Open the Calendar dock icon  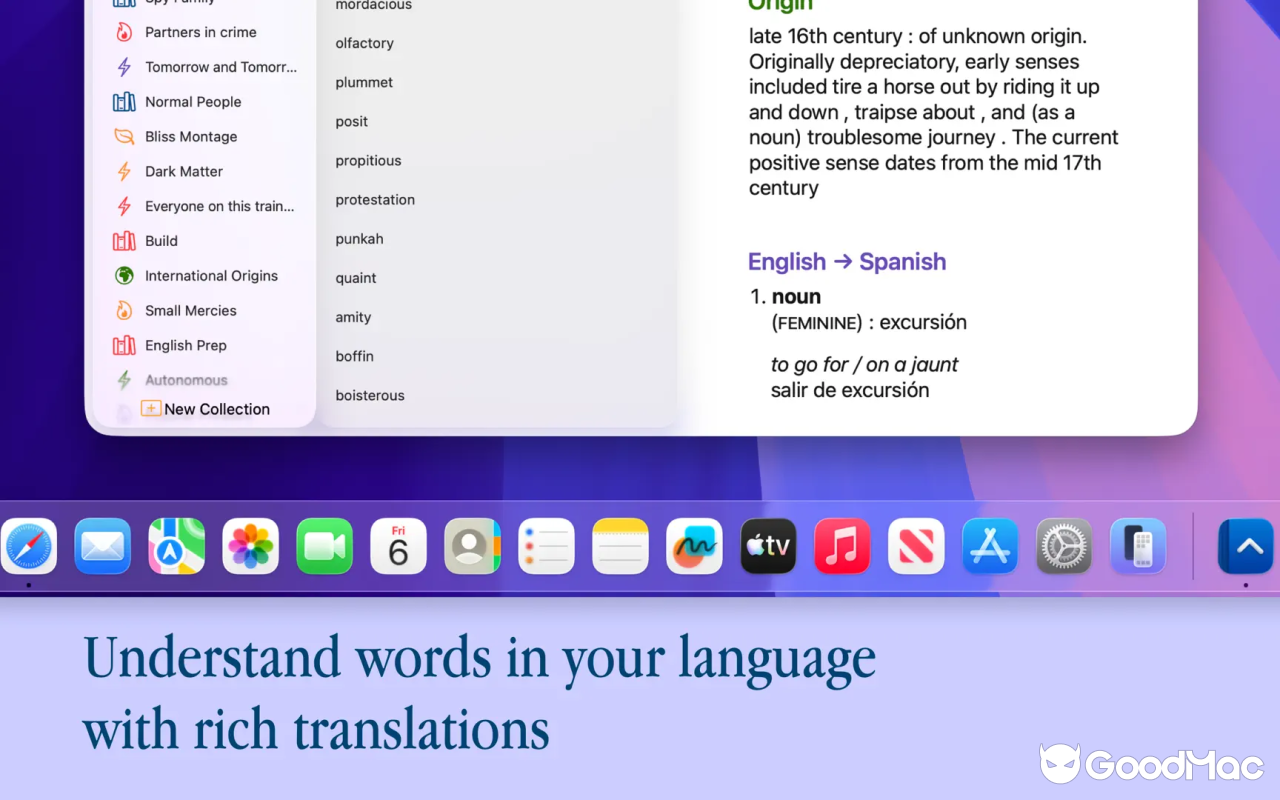click(x=399, y=546)
